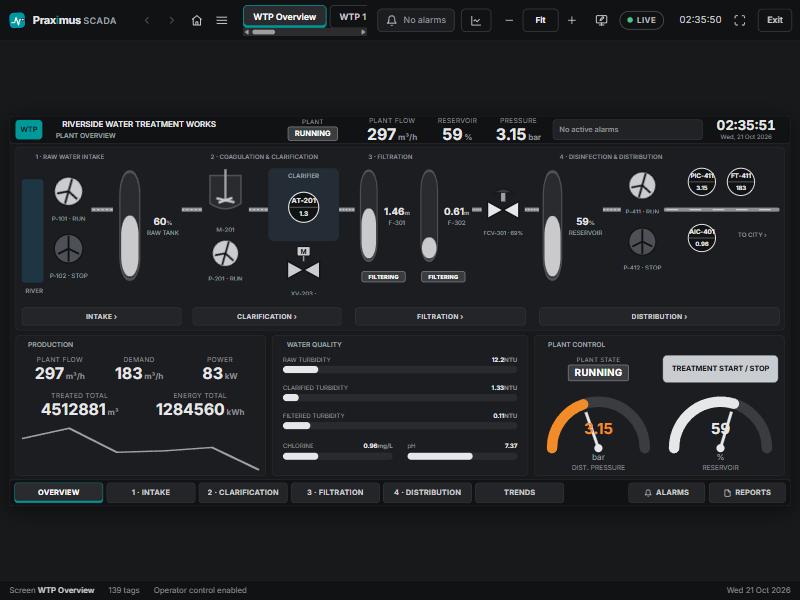Open the ALARMS page button
The height and width of the screenshot is (600, 800).
pos(666,492)
